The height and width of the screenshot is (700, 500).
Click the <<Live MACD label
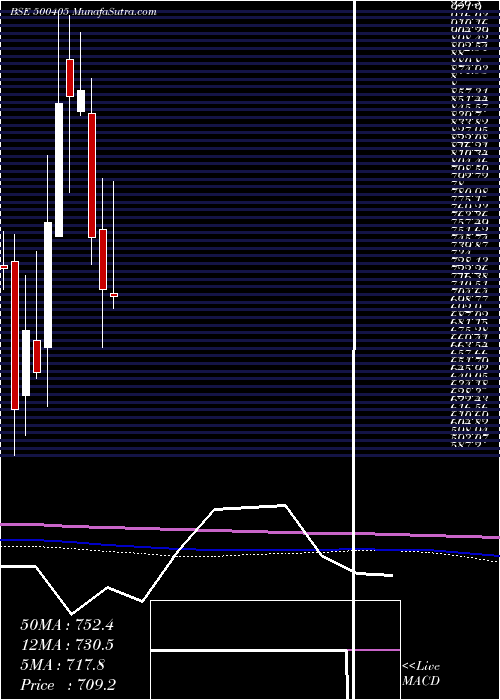click(421, 674)
